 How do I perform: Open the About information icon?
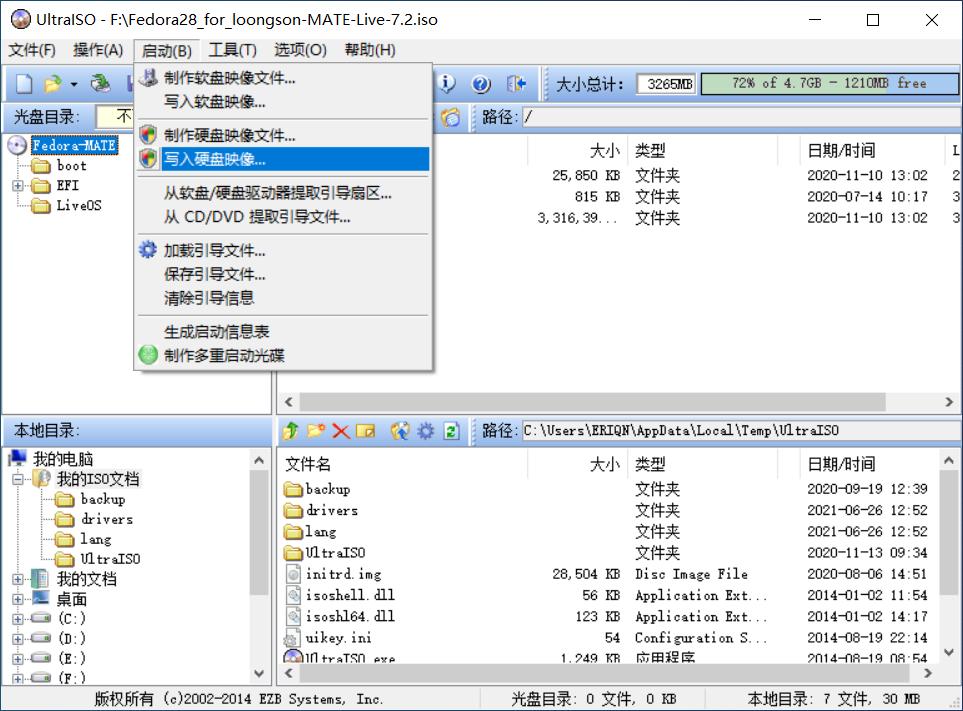pos(446,83)
